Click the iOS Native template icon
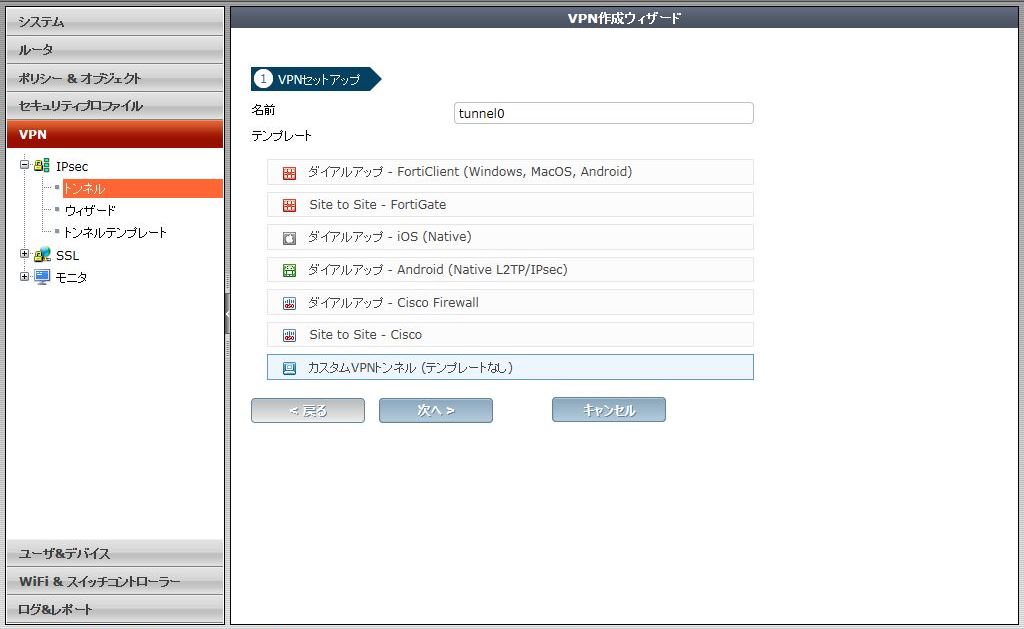 tap(289, 238)
